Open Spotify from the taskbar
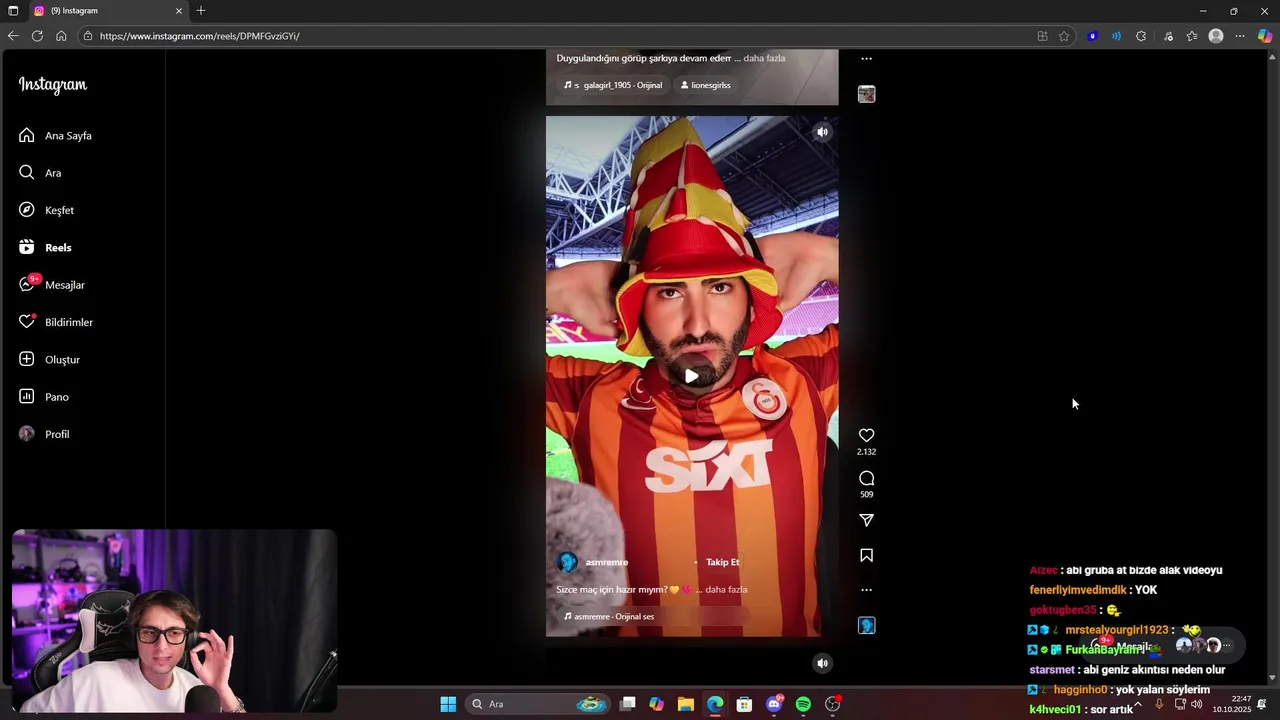The width and height of the screenshot is (1280, 720). tap(803, 704)
